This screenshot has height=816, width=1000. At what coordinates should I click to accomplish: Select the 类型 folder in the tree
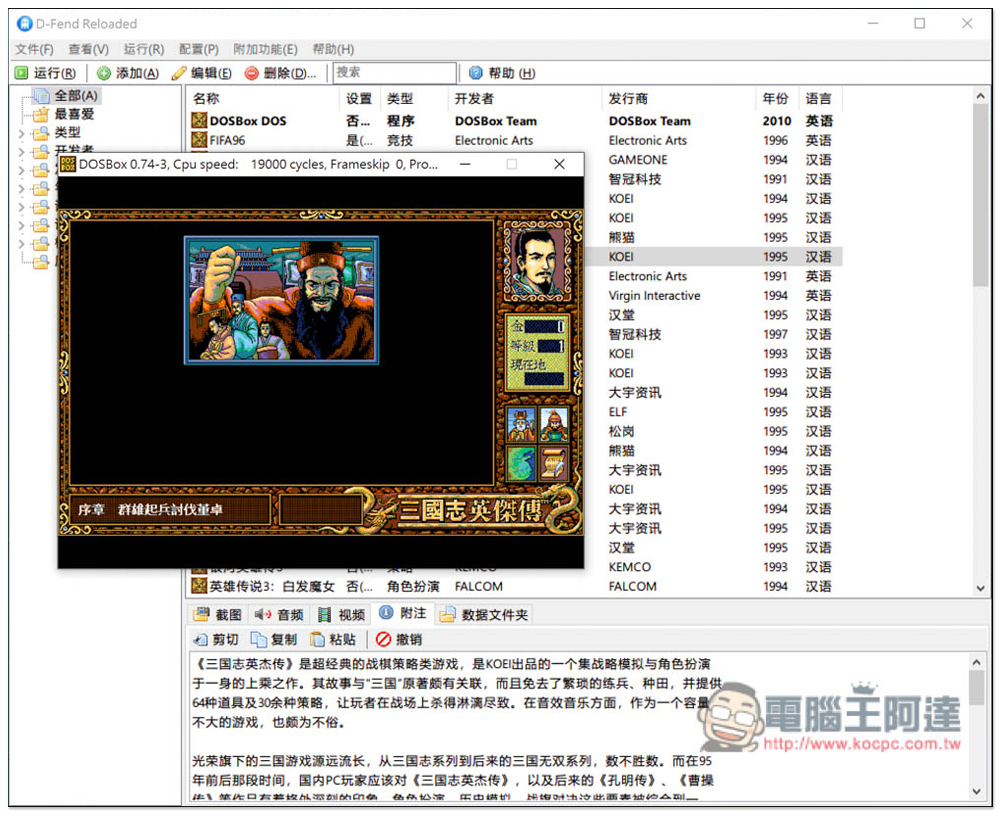tap(59, 133)
